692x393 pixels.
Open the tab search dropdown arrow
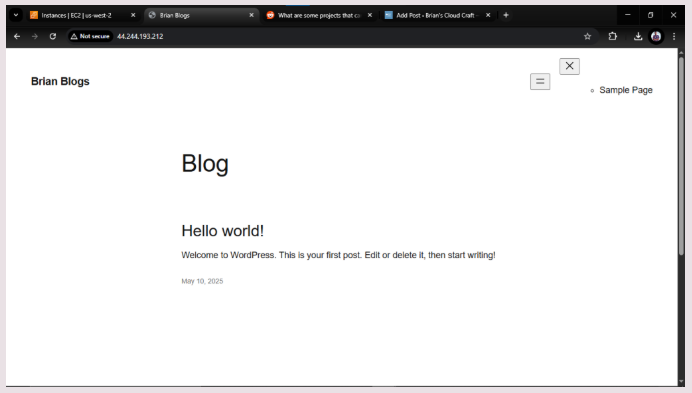(15, 15)
